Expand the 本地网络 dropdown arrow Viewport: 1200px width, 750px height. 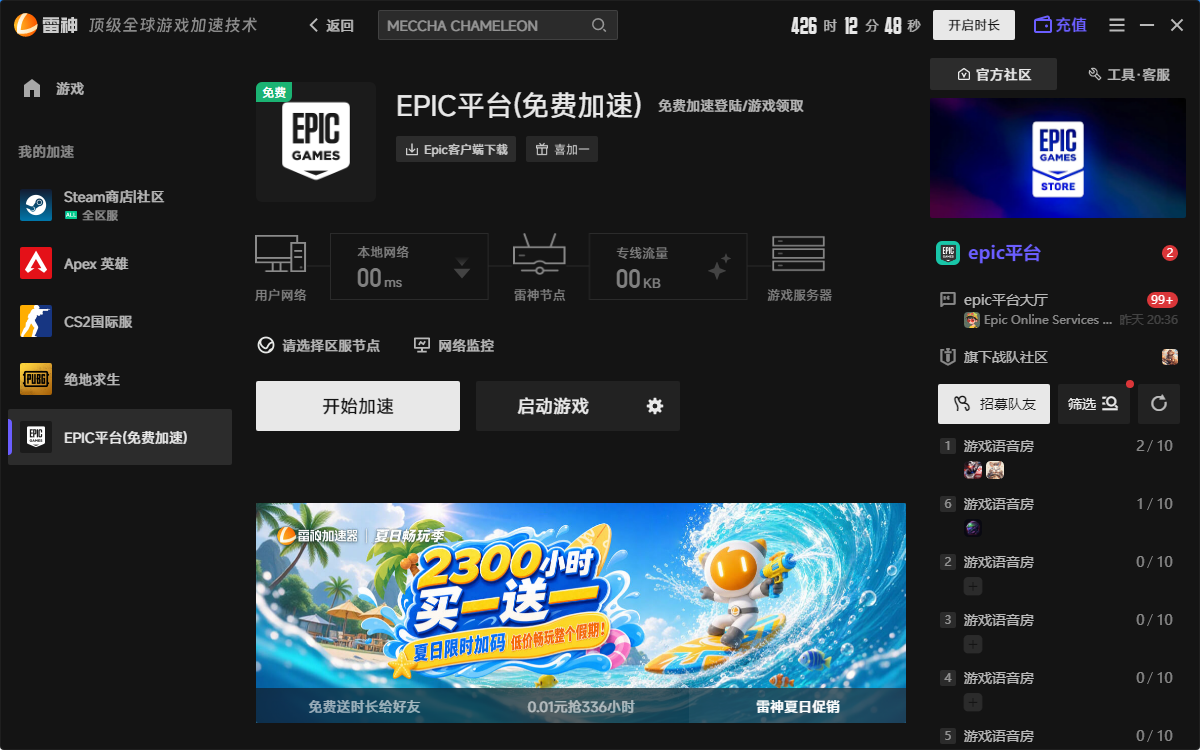pos(462,268)
